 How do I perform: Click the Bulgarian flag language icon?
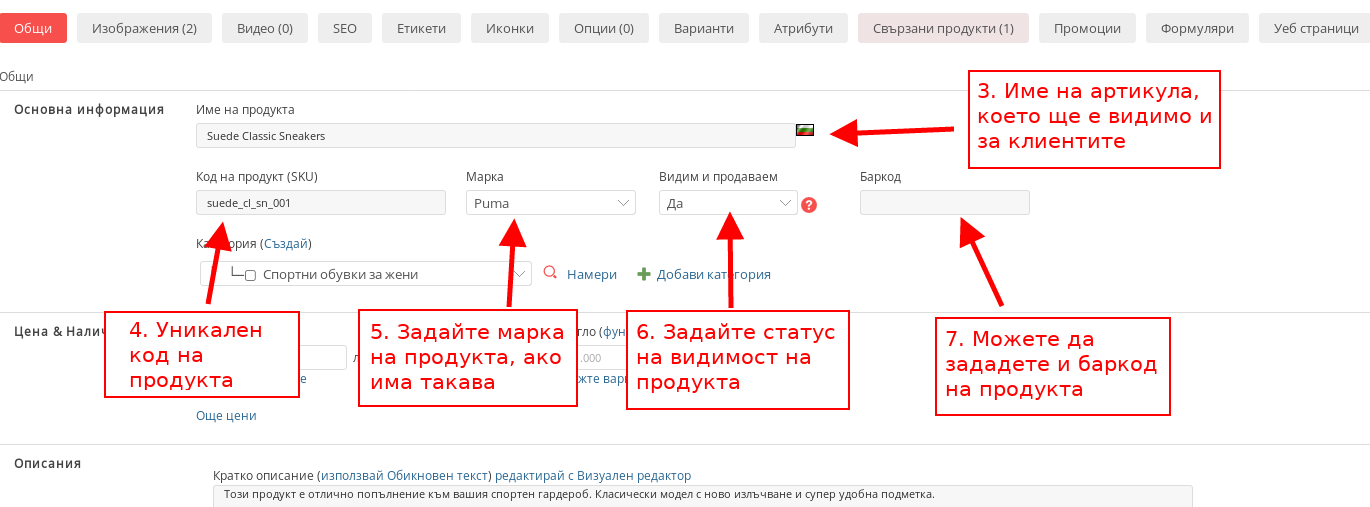(804, 130)
